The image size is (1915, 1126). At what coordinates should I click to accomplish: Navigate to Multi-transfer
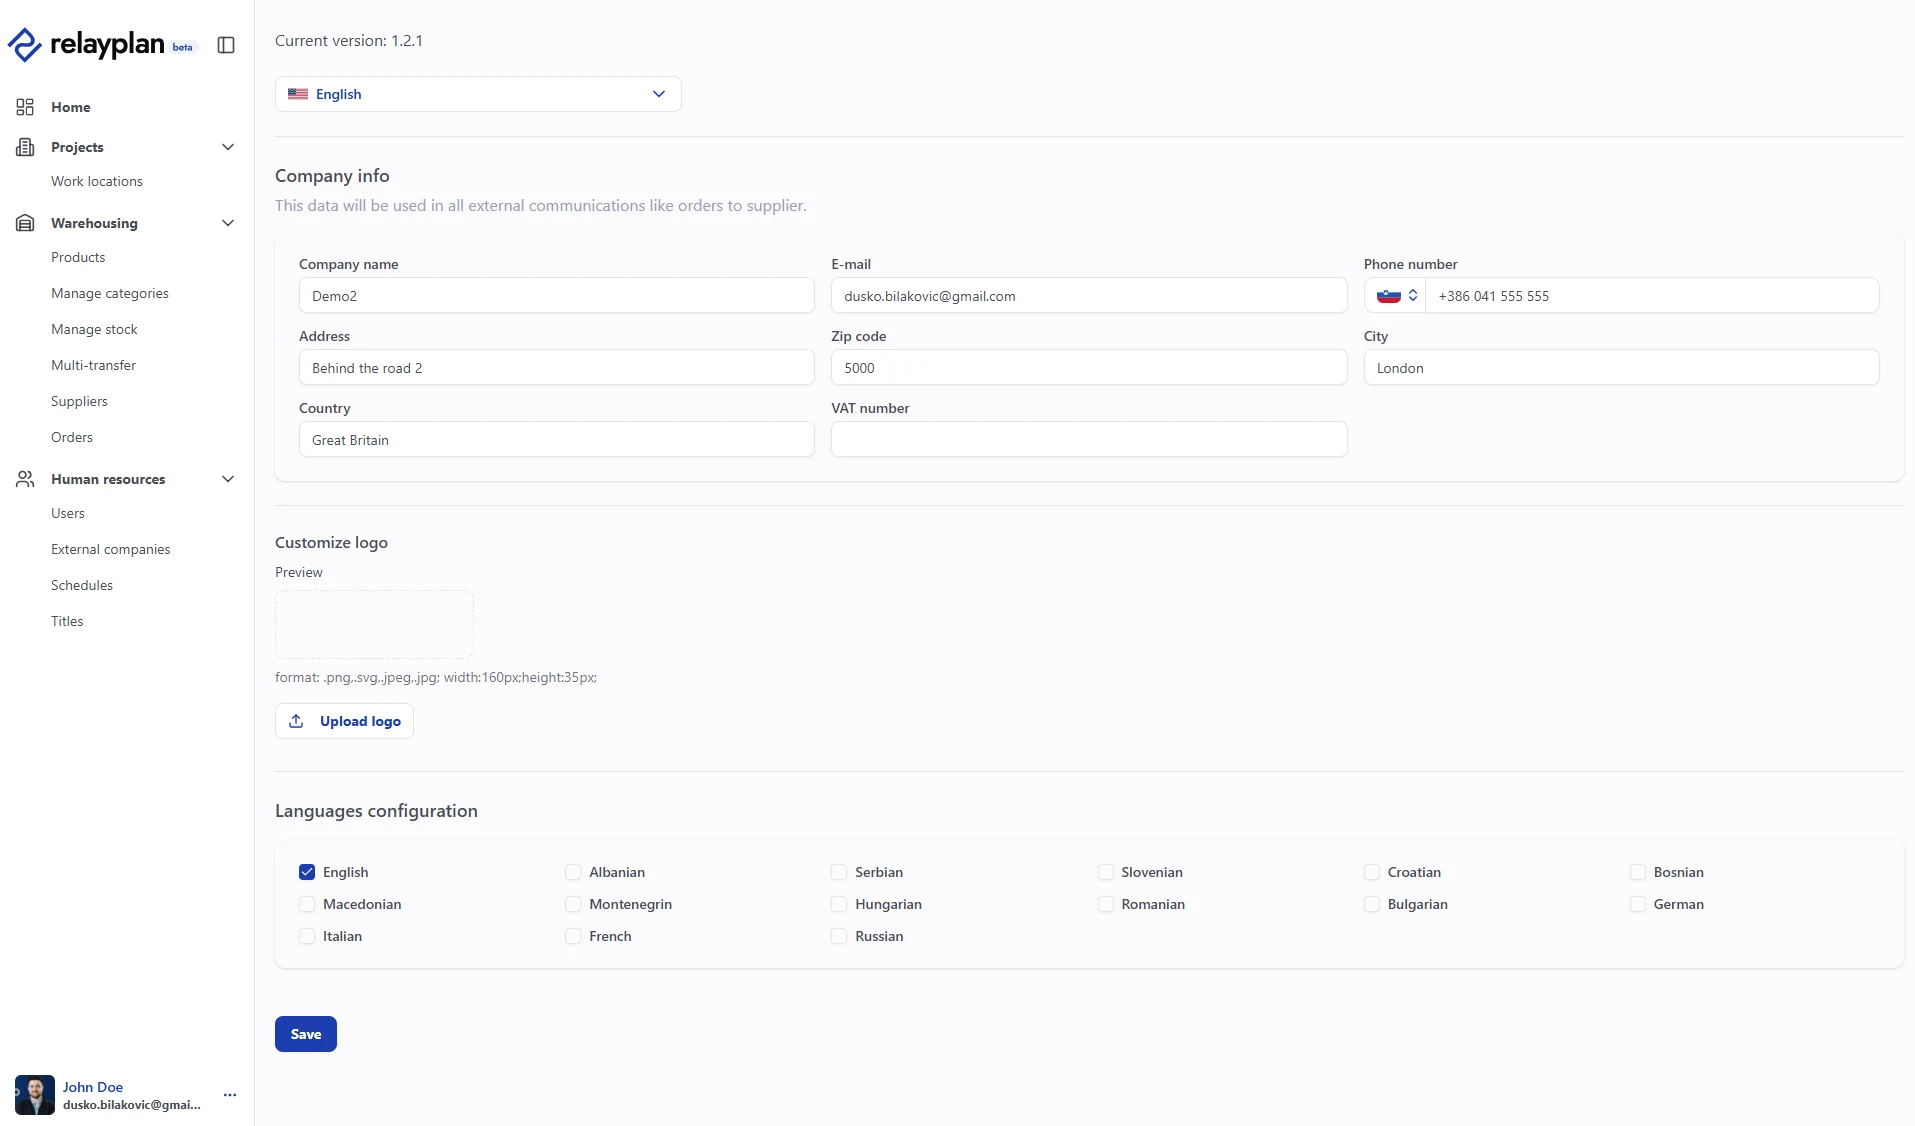pyautogui.click(x=93, y=365)
